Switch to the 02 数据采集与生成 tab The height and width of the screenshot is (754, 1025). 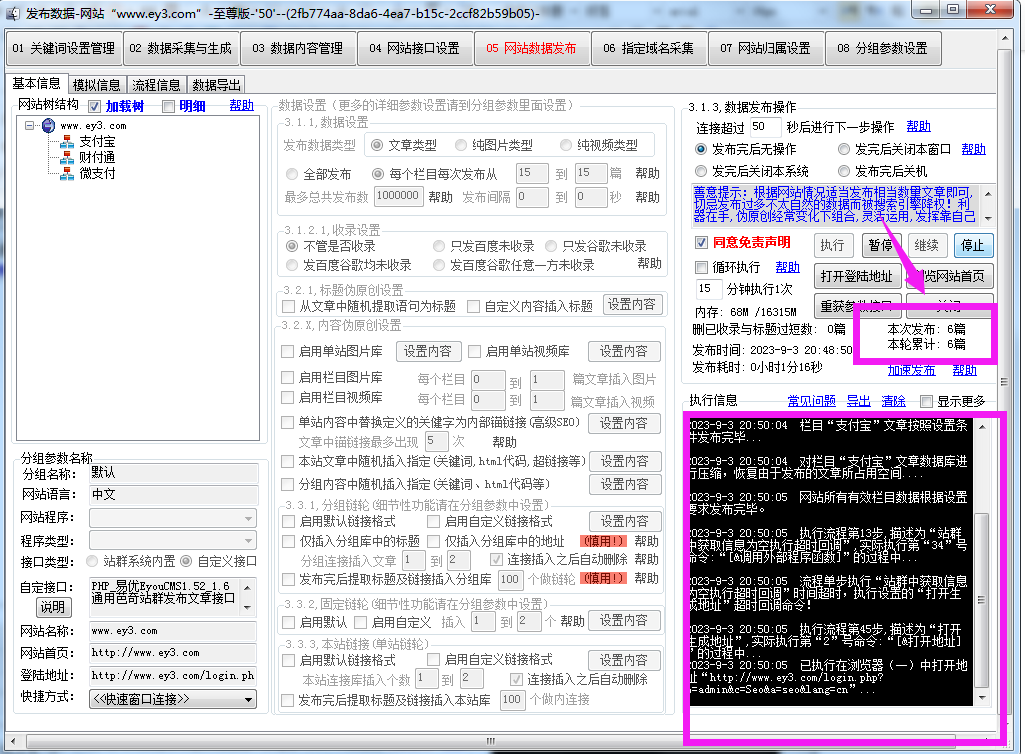pos(181,48)
